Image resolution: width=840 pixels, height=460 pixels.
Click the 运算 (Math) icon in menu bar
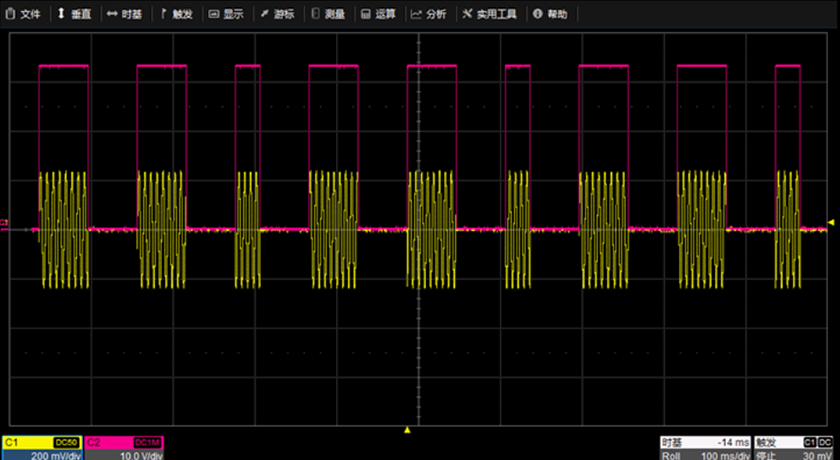coord(365,15)
